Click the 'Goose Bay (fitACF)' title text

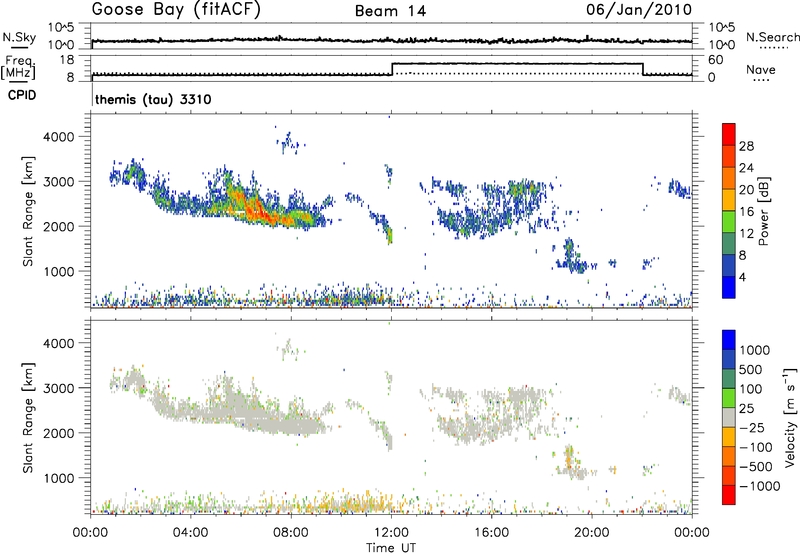[176, 10]
